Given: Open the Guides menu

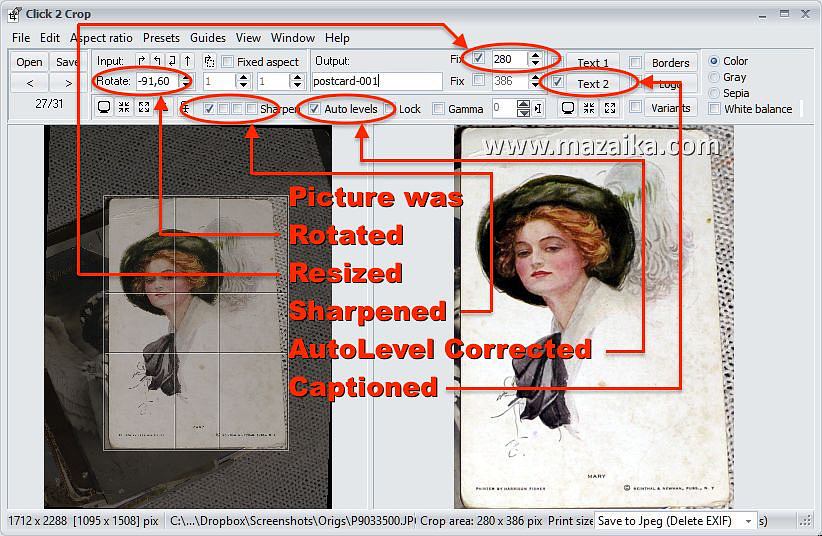Looking at the screenshot, I should tap(208, 38).
